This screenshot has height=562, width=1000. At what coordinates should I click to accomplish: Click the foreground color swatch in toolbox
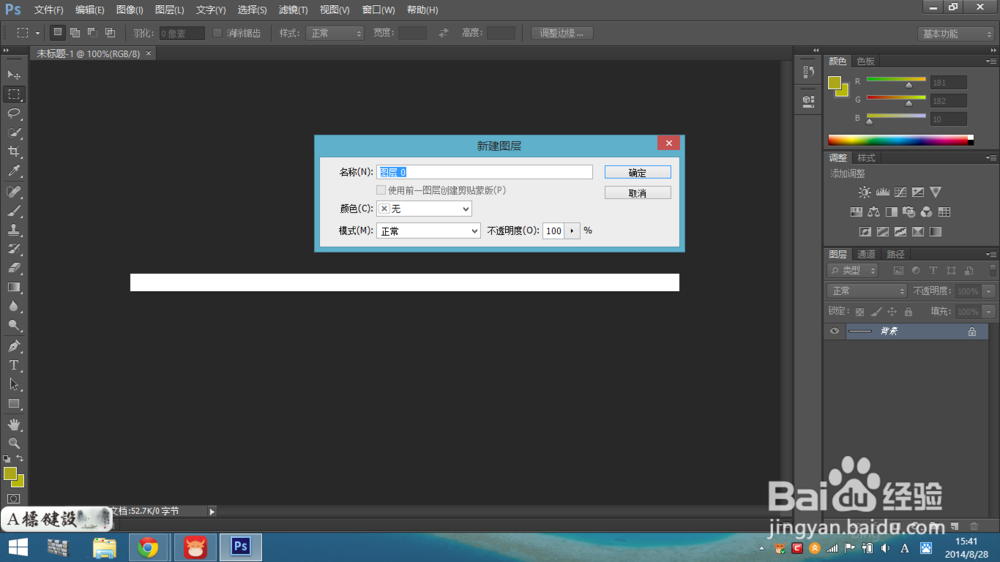pyautogui.click(x=10, y=474)
